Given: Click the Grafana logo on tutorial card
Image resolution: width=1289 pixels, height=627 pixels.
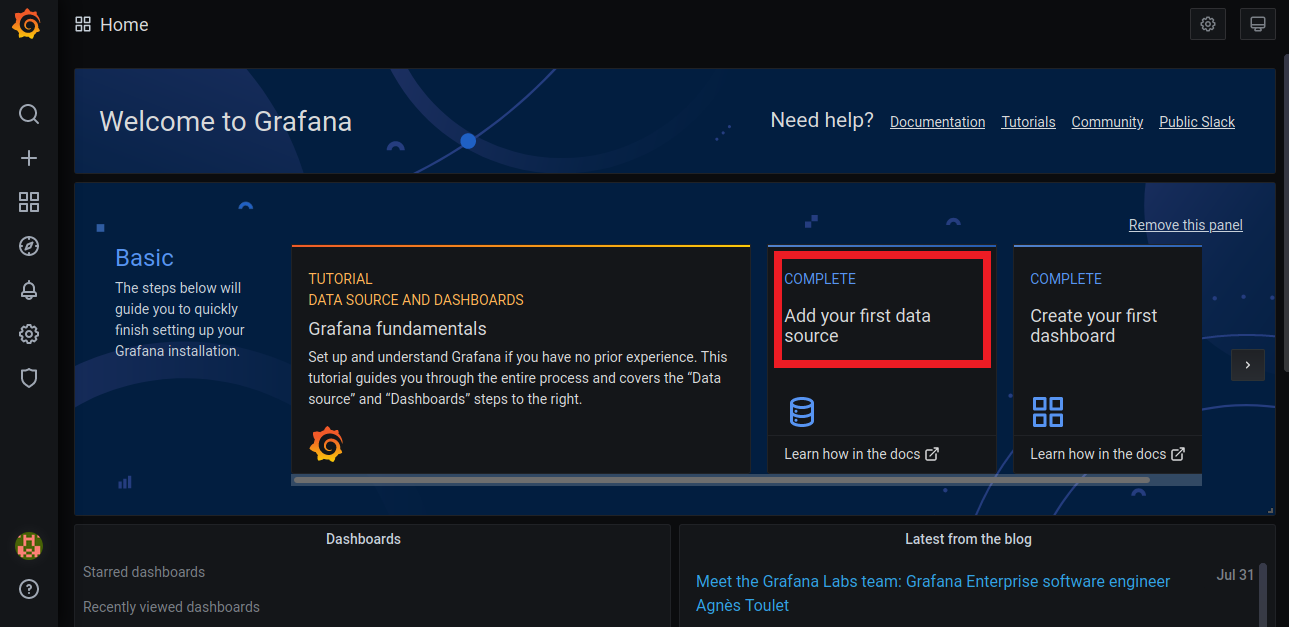Looking at the screenshot, I should point(326,444).
